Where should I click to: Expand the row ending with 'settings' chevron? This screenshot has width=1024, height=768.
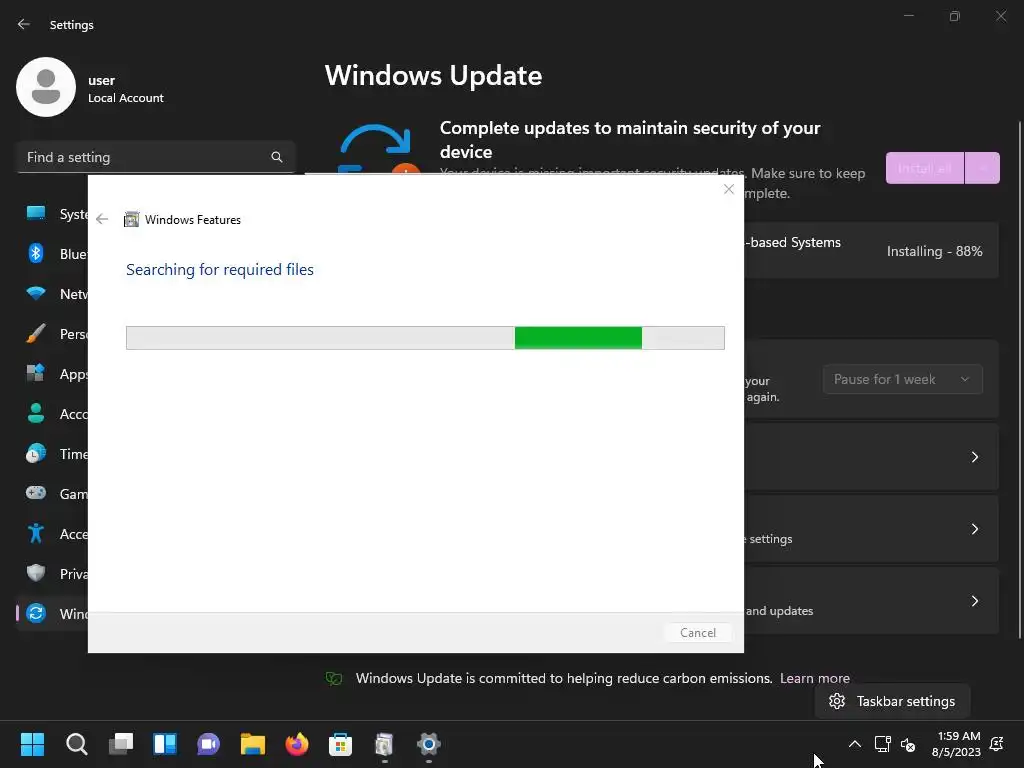[x=974, y=529]
